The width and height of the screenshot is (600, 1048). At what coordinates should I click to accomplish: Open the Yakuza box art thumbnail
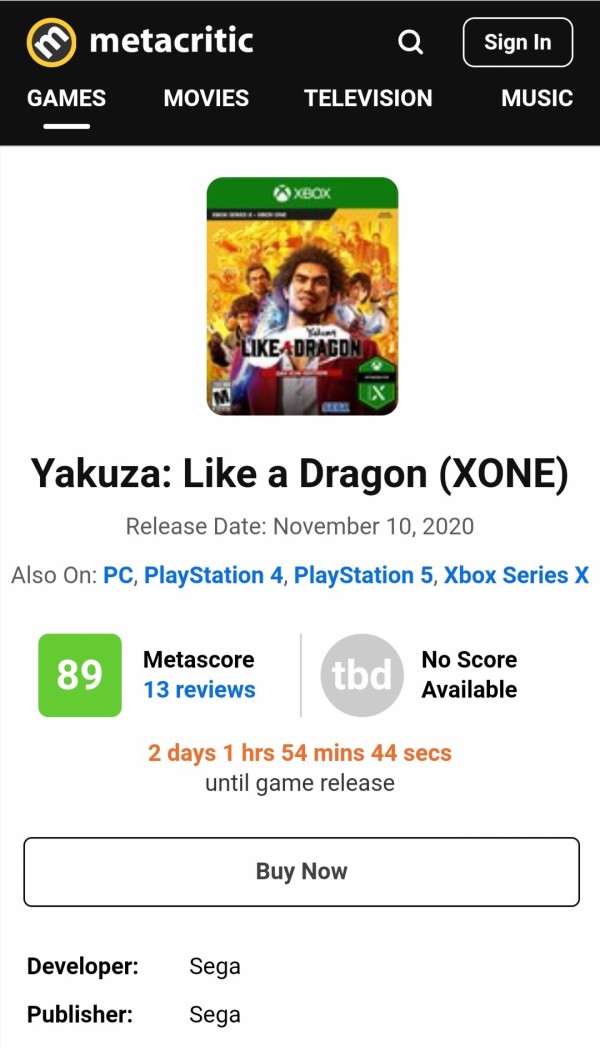pos(302,296)
